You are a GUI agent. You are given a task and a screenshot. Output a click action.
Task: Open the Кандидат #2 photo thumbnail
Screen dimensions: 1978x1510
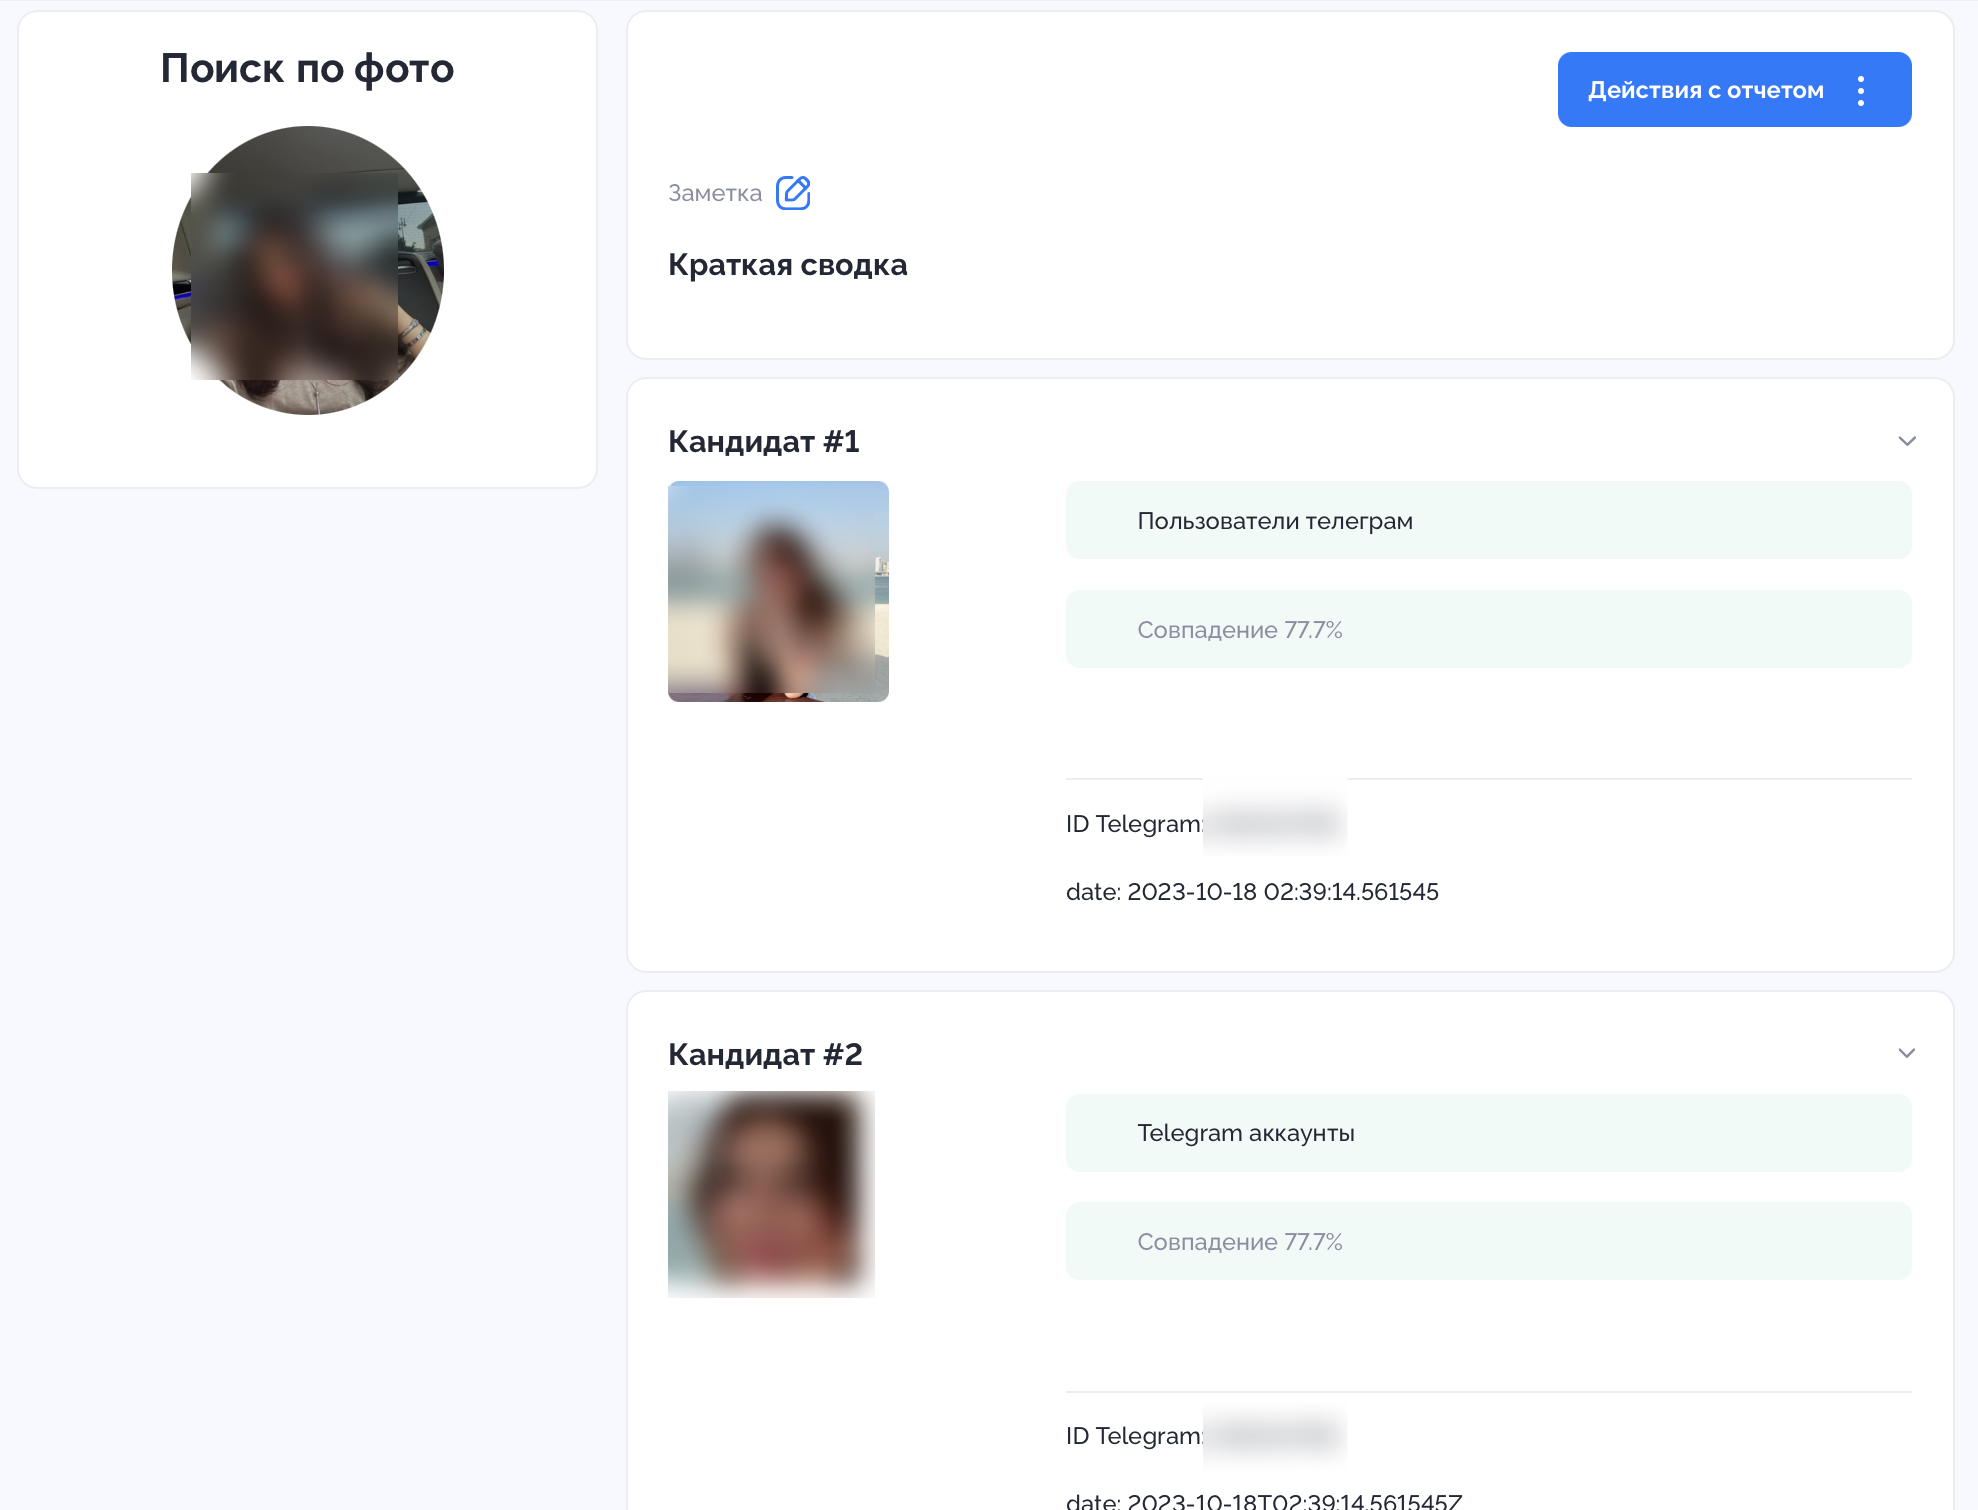(771, 1194)
